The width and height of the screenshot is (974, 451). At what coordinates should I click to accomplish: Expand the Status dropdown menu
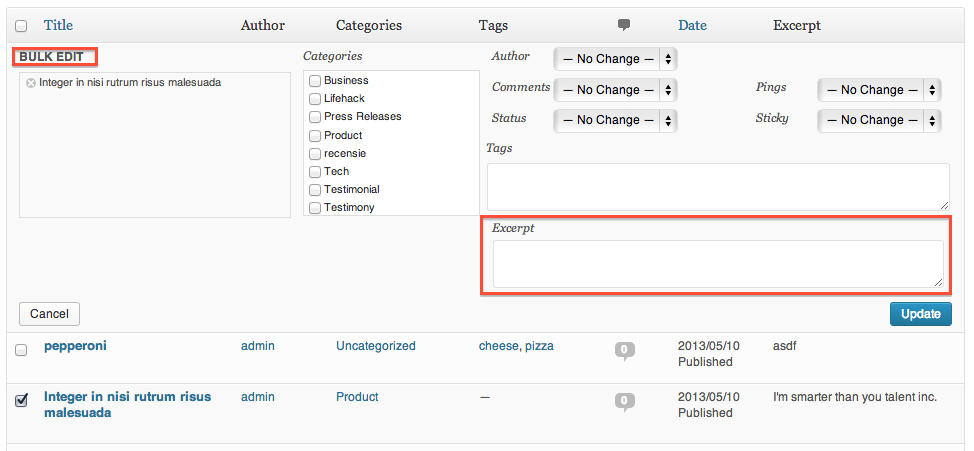coord(615,120)
